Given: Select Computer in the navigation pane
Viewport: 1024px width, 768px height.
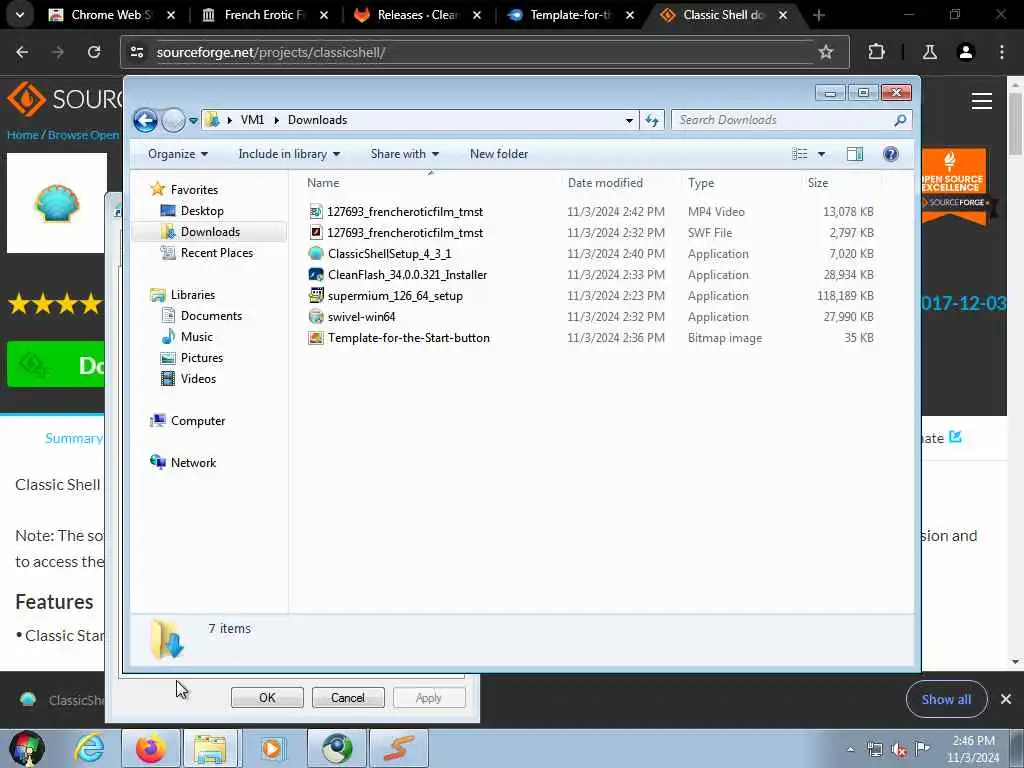Looking at the screenshot, I should (198, 421).
